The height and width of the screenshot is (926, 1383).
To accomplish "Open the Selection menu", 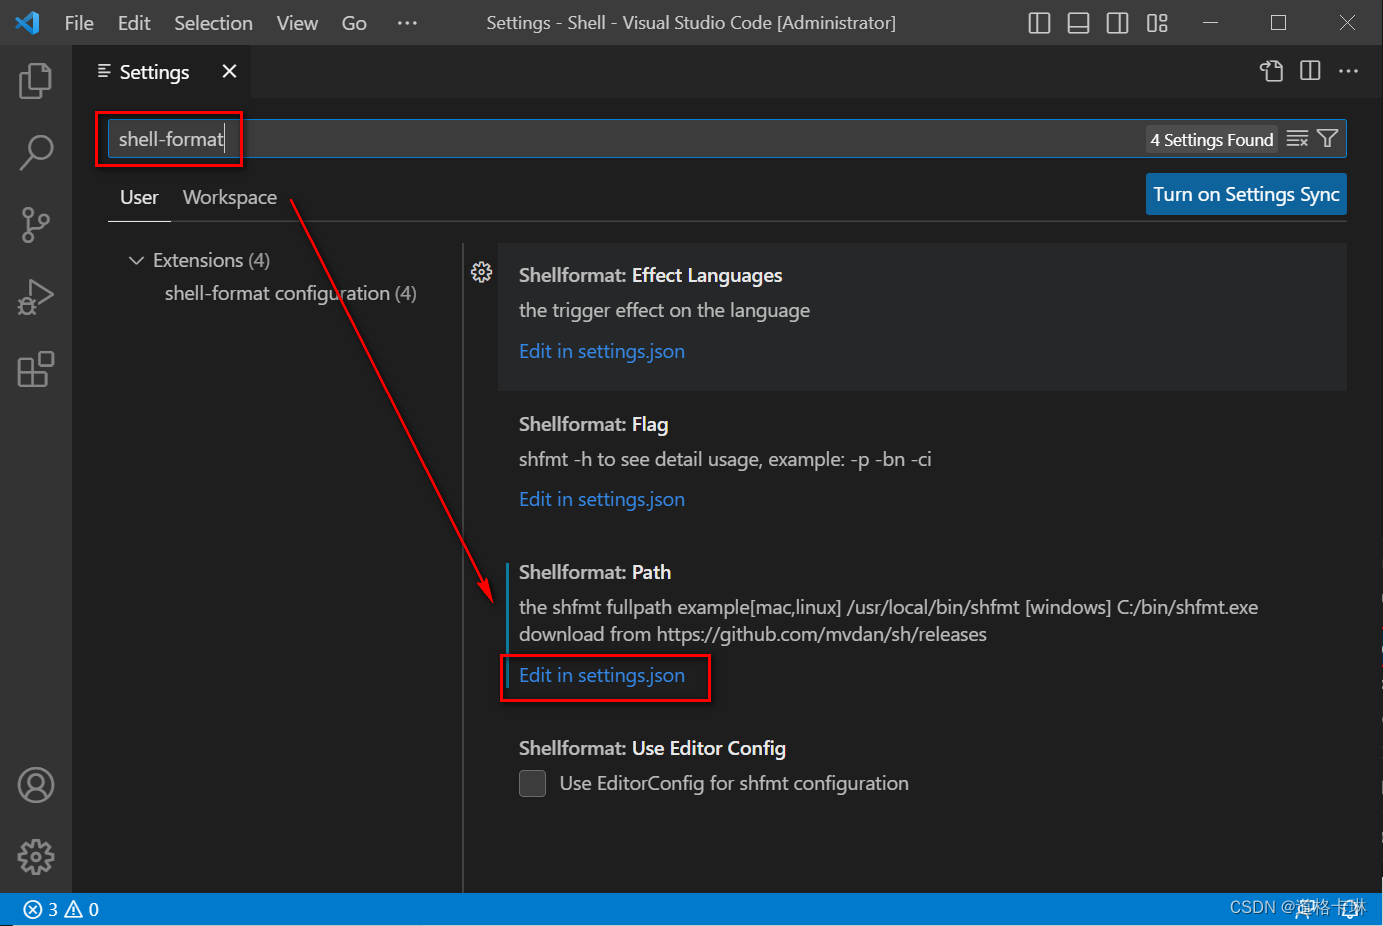I will 213,23.
